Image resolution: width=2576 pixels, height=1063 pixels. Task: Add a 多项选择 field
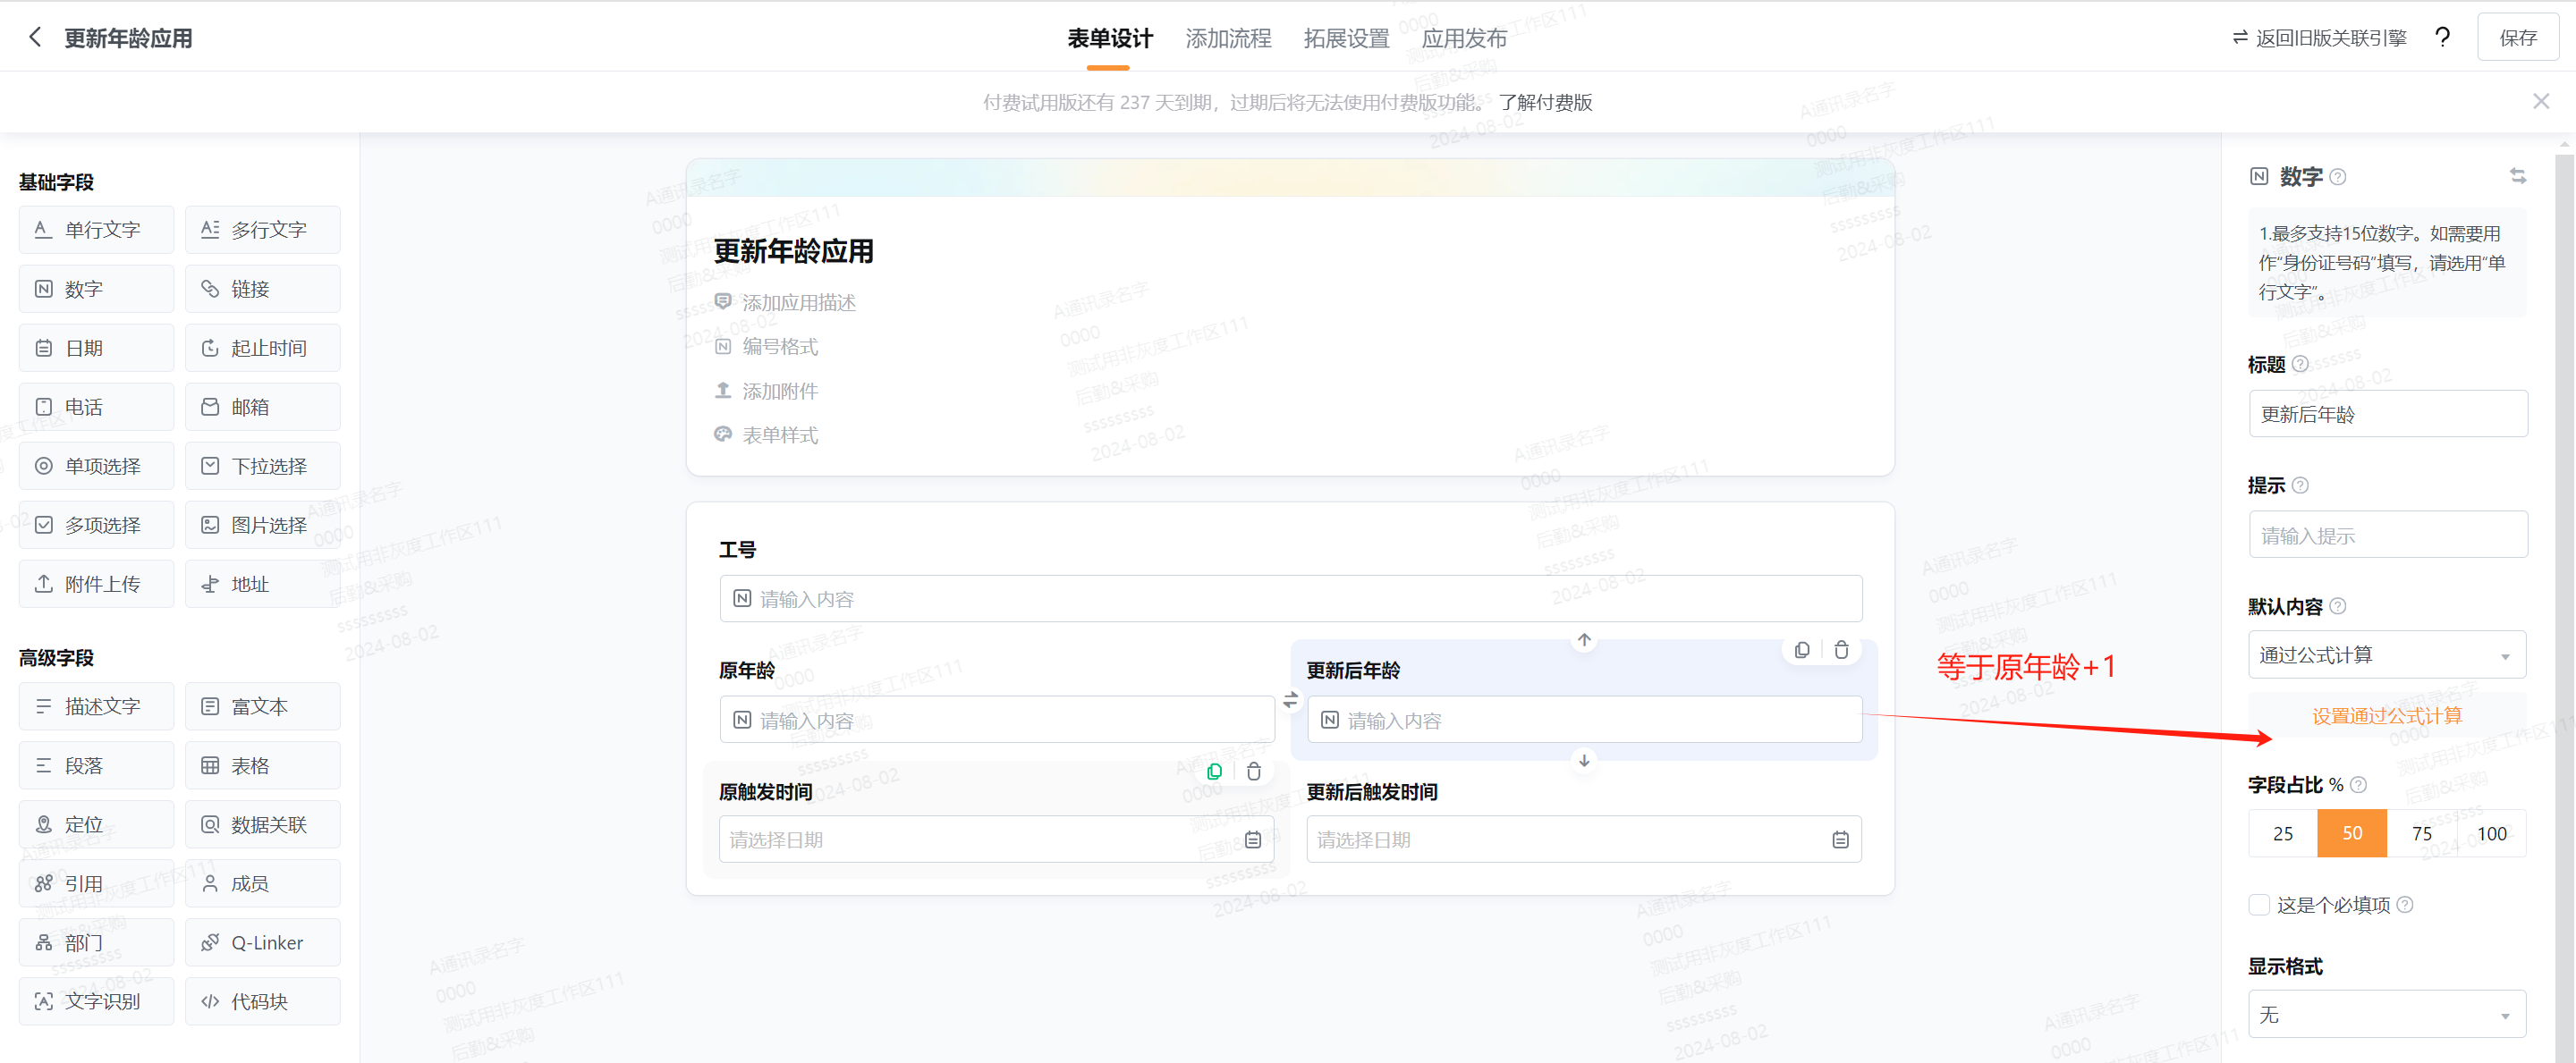(x=96, y=525)
